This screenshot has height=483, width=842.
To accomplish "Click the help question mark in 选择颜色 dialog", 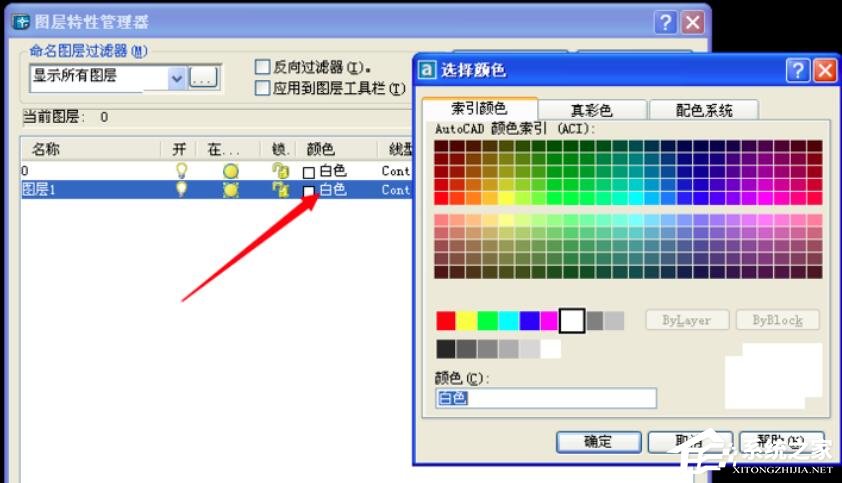I will tap(798, 70).
